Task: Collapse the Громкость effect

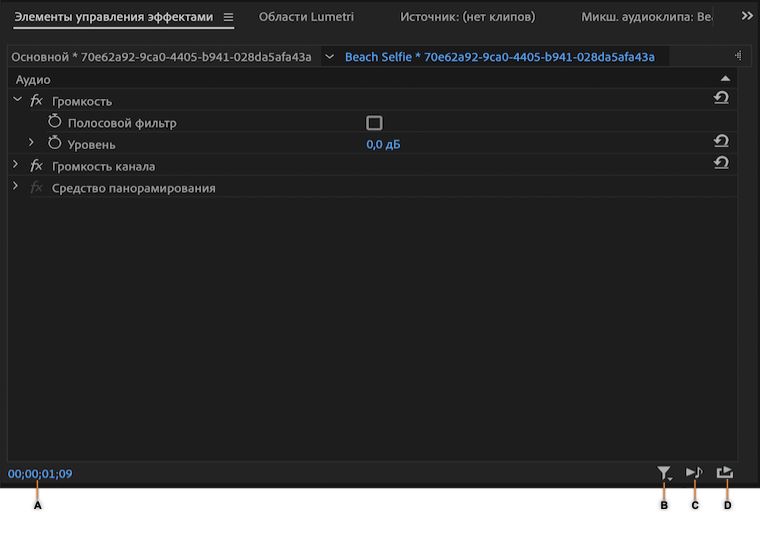Action: click(17, 99)
